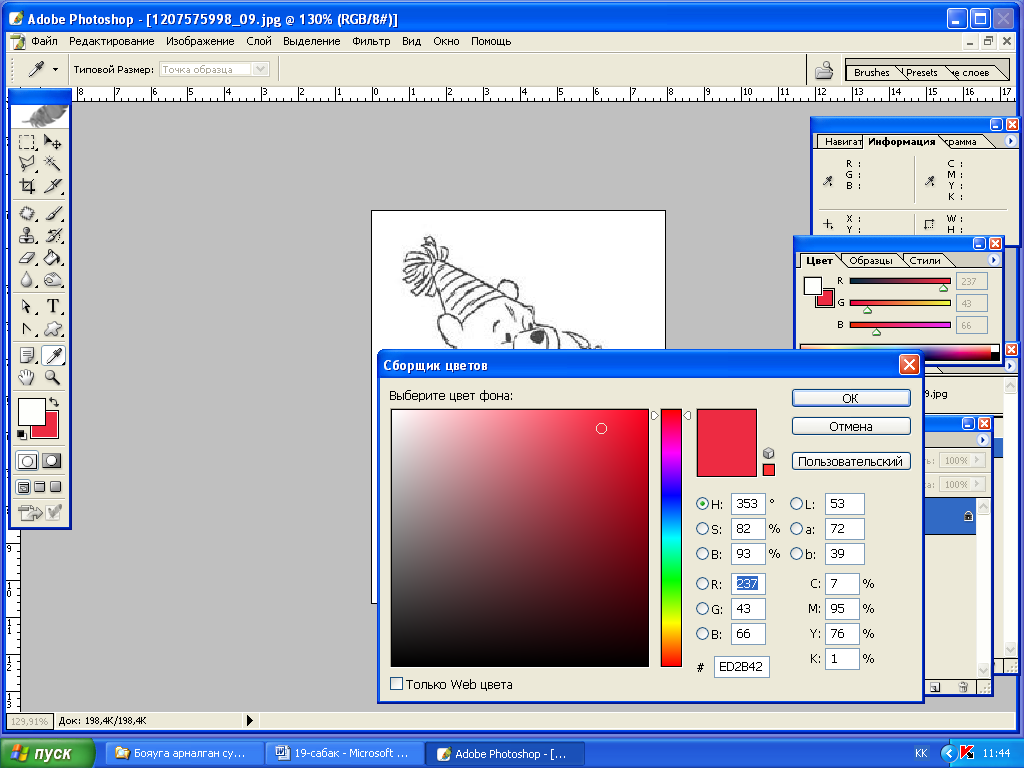Image resolution: width=1024 pixels, height=768 pixels.
Task: Select the Sponge tool
Action: click(52, 280)
